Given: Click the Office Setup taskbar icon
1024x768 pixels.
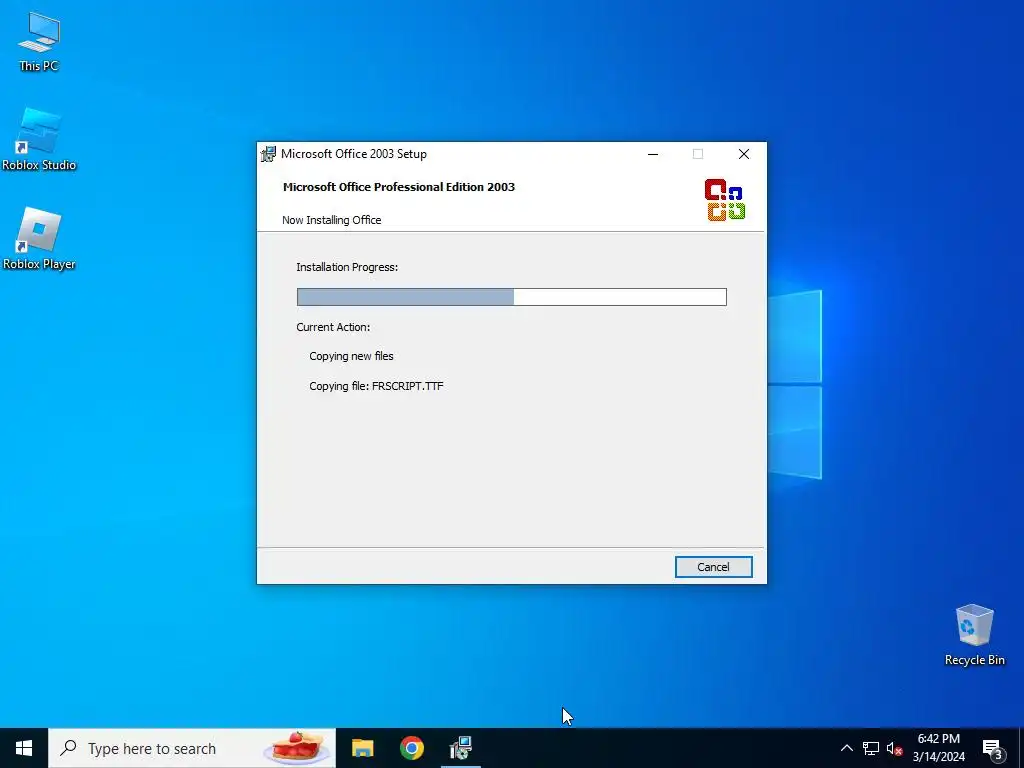Looking at the screenshot, I should click(461, 748).
